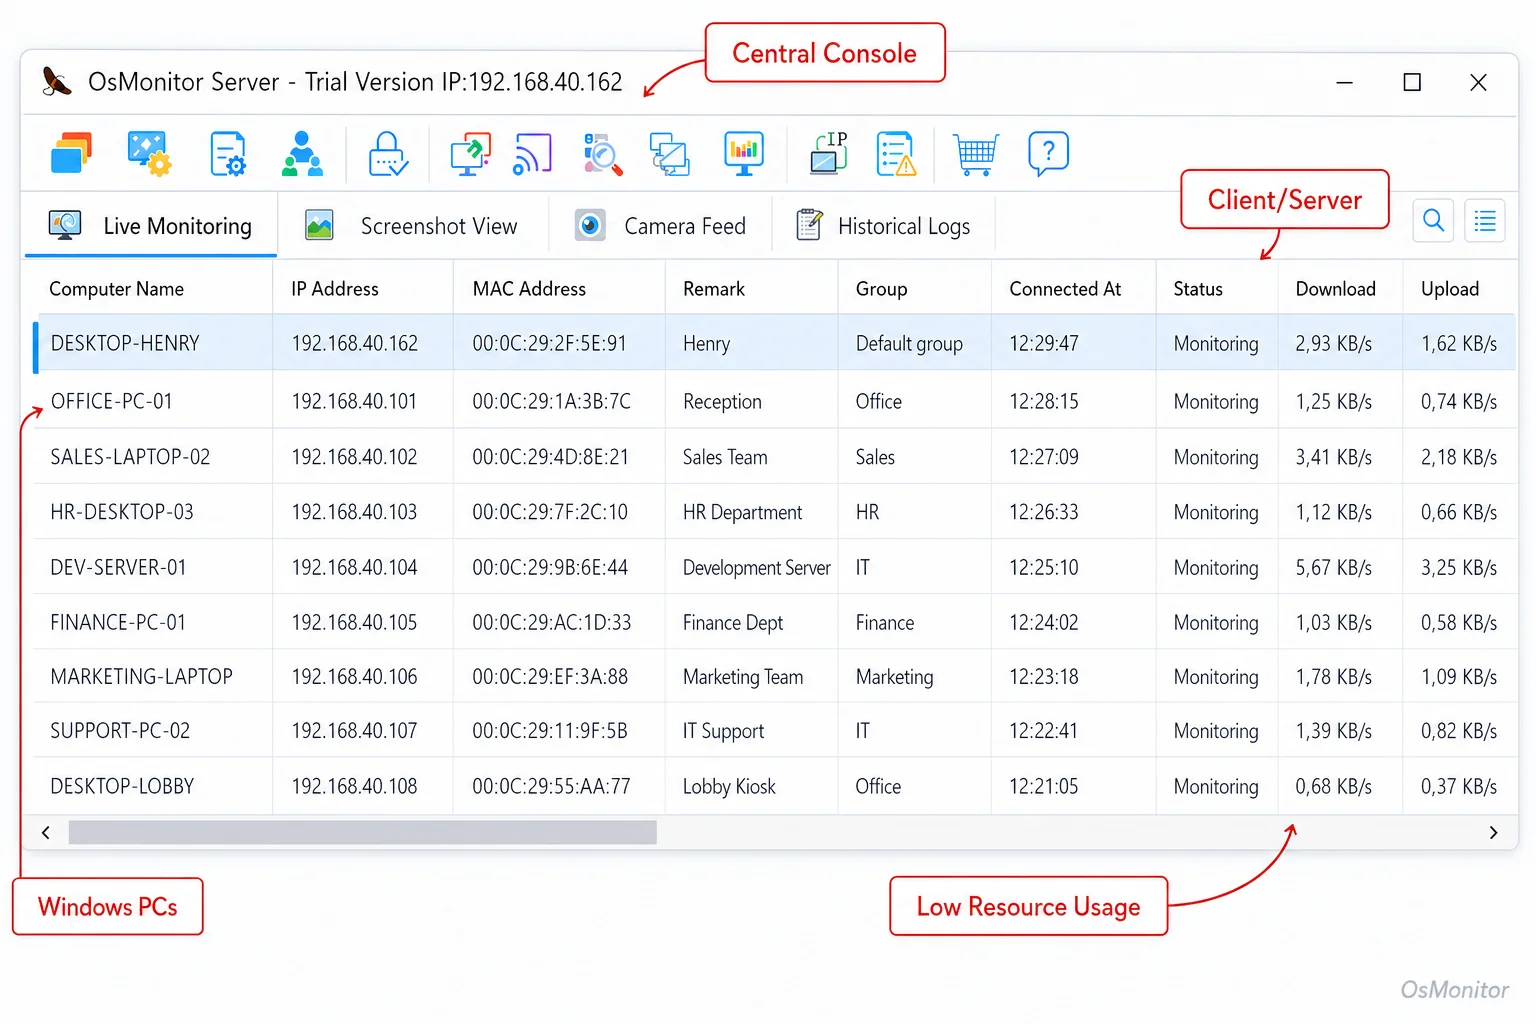Viewport: 1536px width, 1024px height.
Task: Click the screen cast broadcast icon
Action: 532,154
